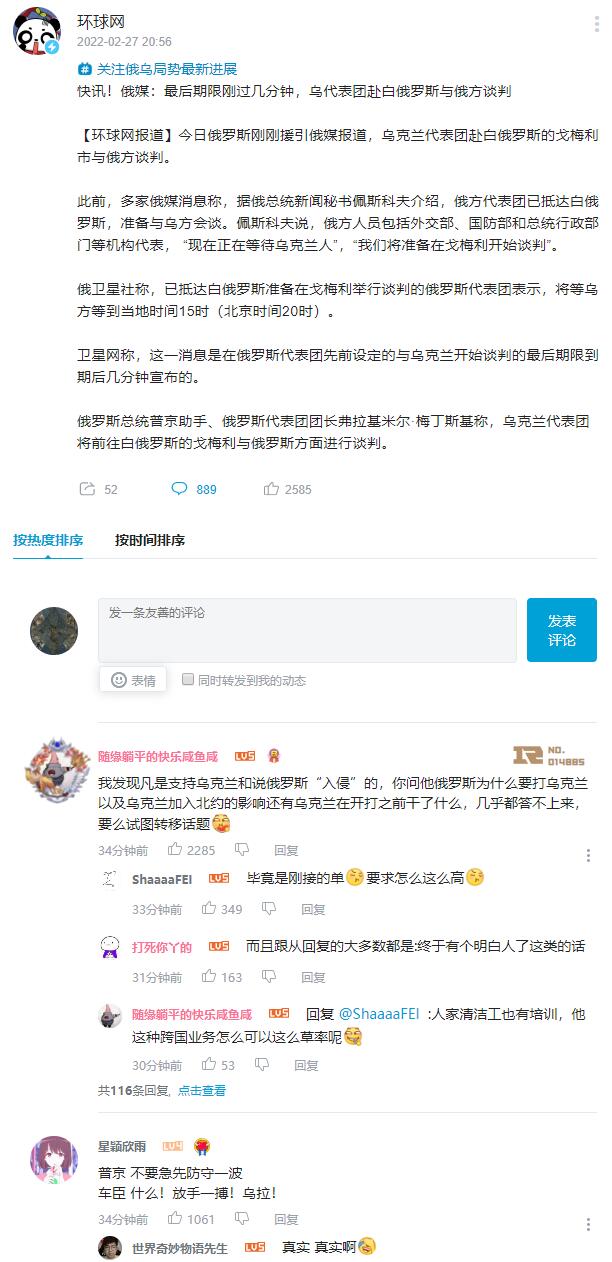Click the 发表评论 button

(562, 630)
